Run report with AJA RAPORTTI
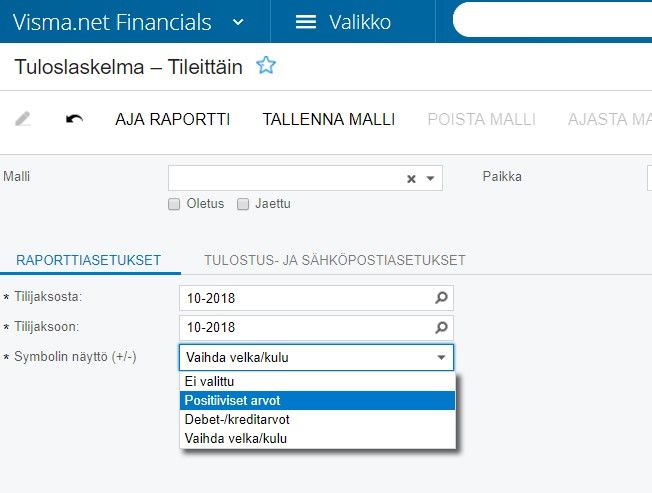 (173, 119)
